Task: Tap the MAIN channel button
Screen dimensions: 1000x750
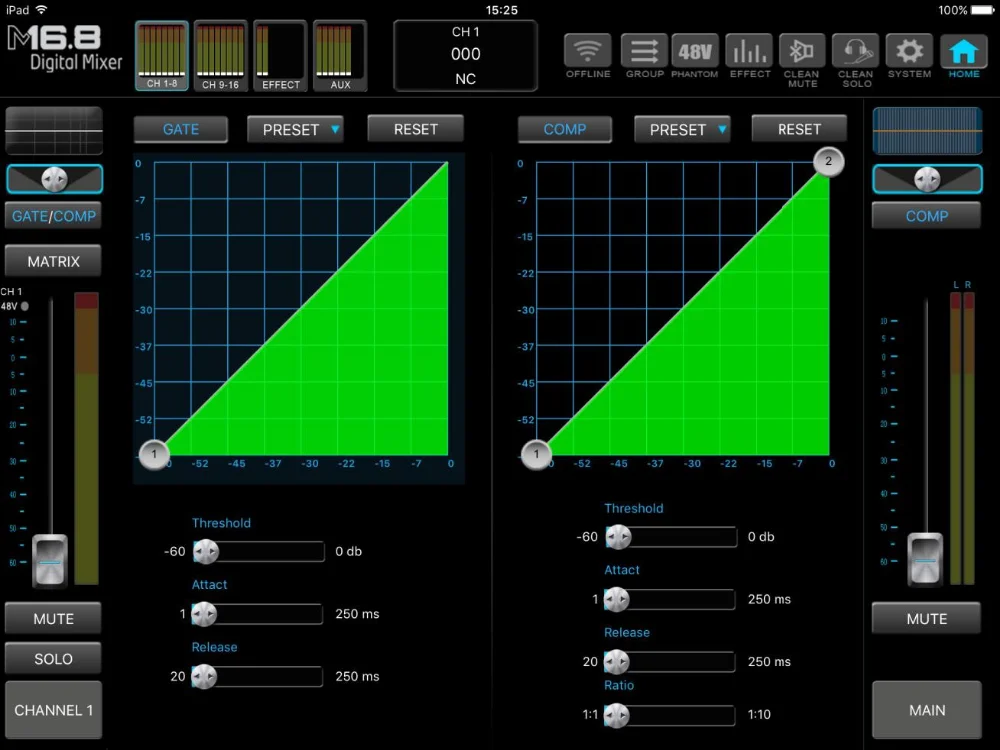Action: click(x=927, y=710)
